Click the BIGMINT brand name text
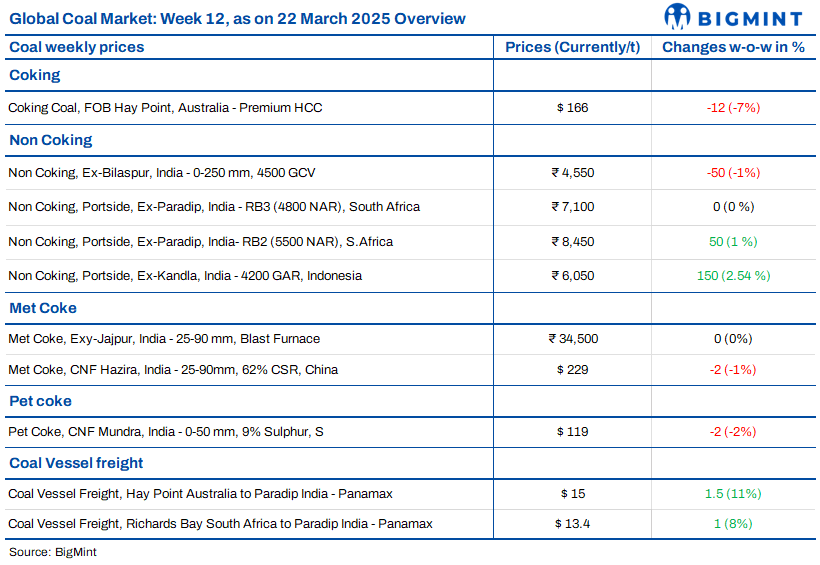The width and height of the screenshot is (820, 565). click(751, 17)
